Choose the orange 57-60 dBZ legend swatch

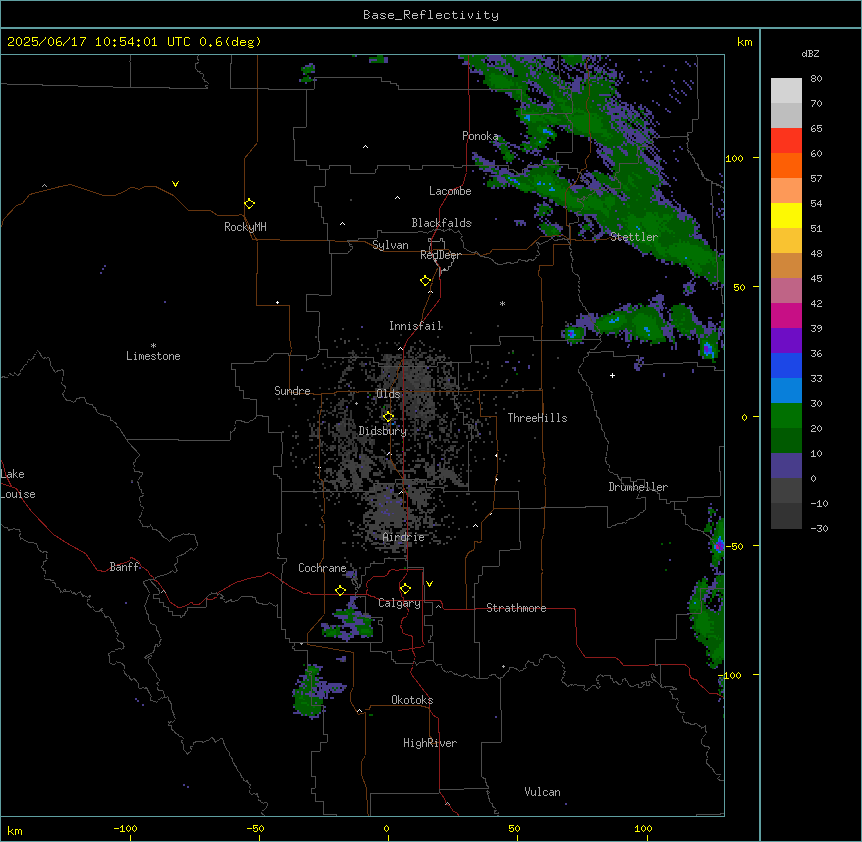click(x=786, y=165)
